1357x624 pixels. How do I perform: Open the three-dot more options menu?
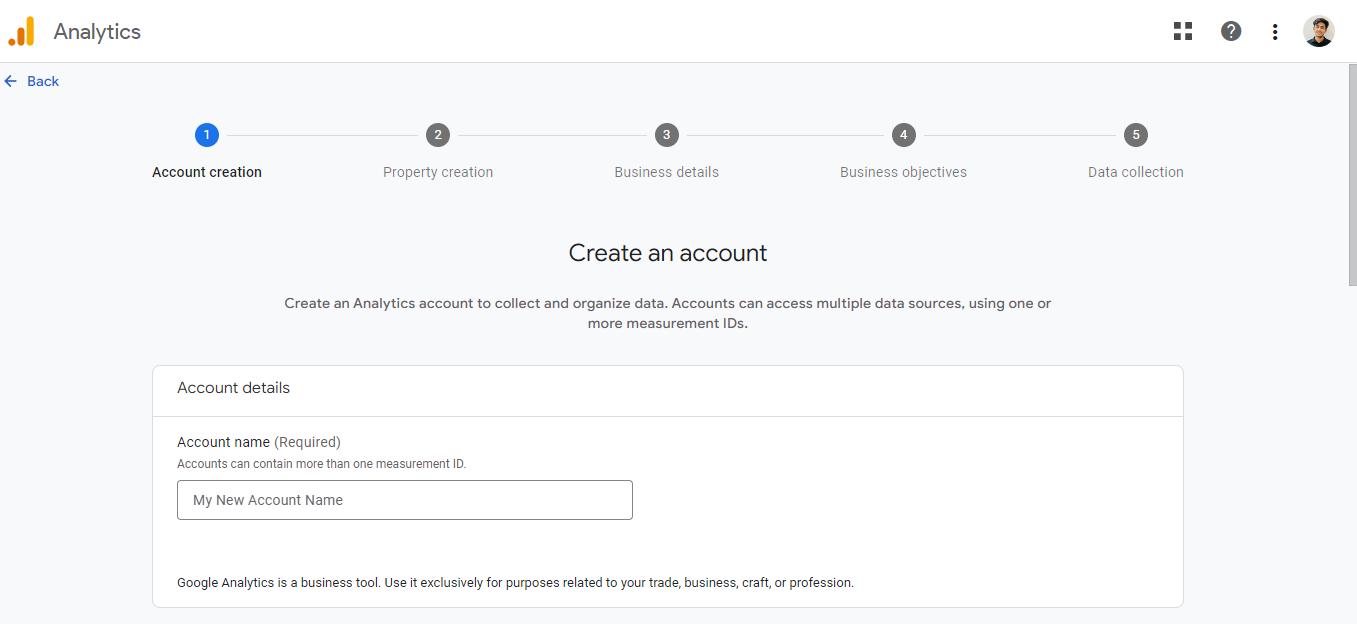click(1275, 32)
